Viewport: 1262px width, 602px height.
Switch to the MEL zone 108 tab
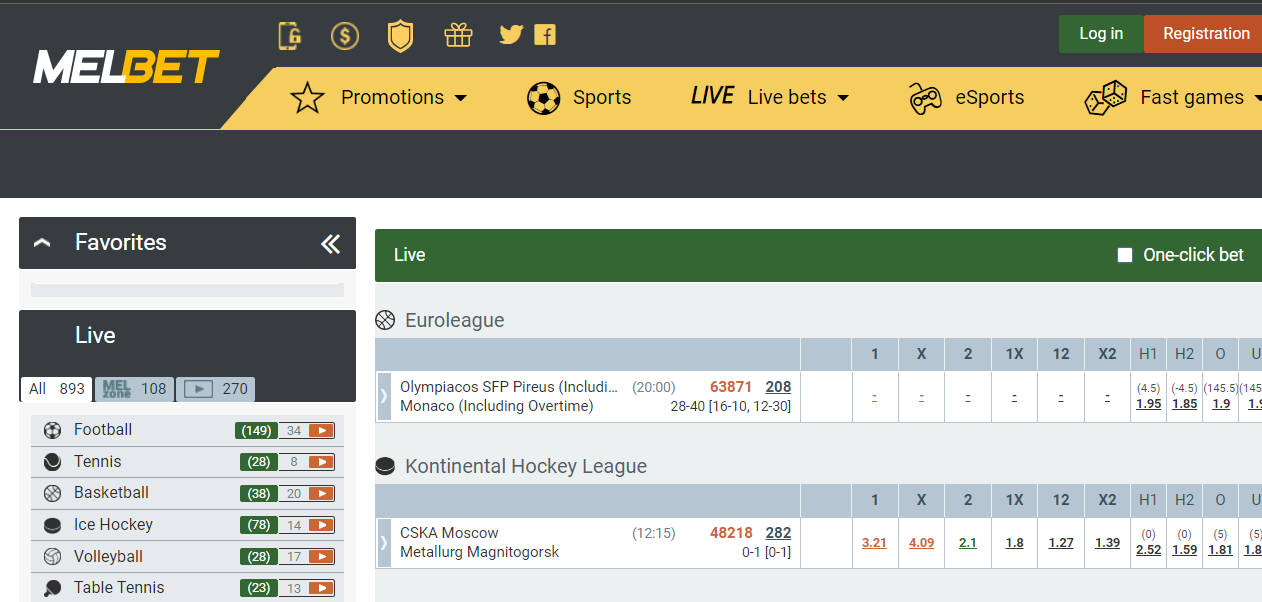(x=134, y=389)
